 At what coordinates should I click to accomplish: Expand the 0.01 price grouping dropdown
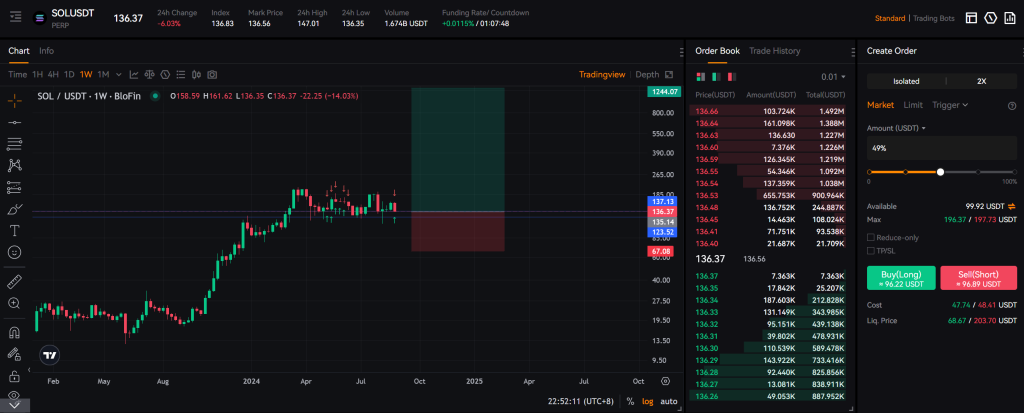[832, 76]
